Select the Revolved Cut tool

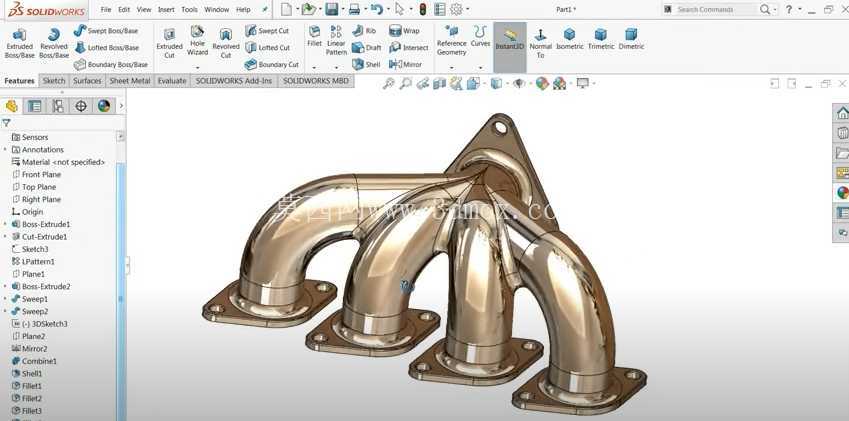pos(226,43)
